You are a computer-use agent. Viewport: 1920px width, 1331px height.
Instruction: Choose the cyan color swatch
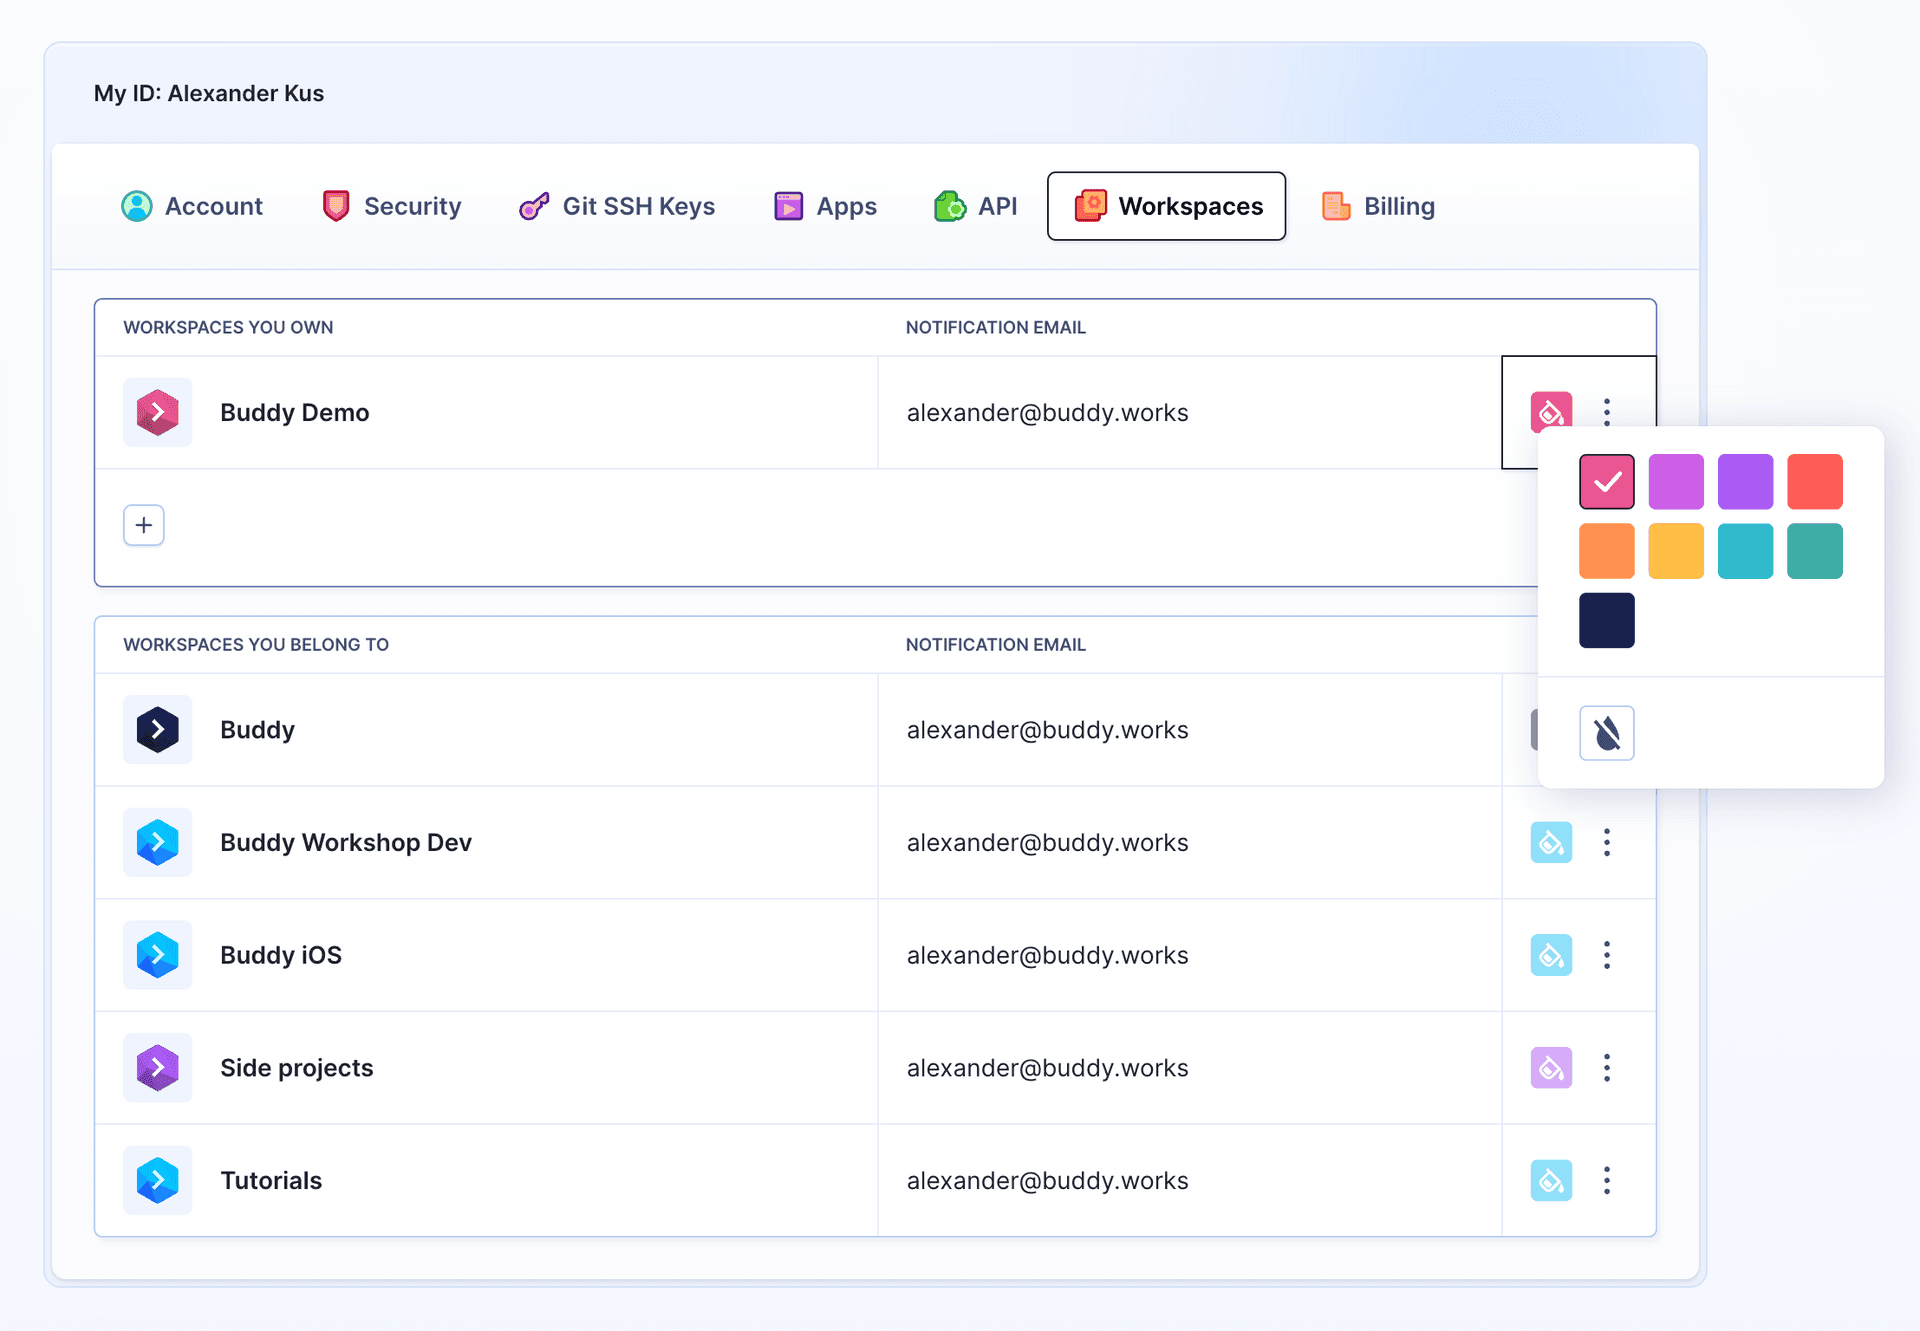coord(1745,551)
